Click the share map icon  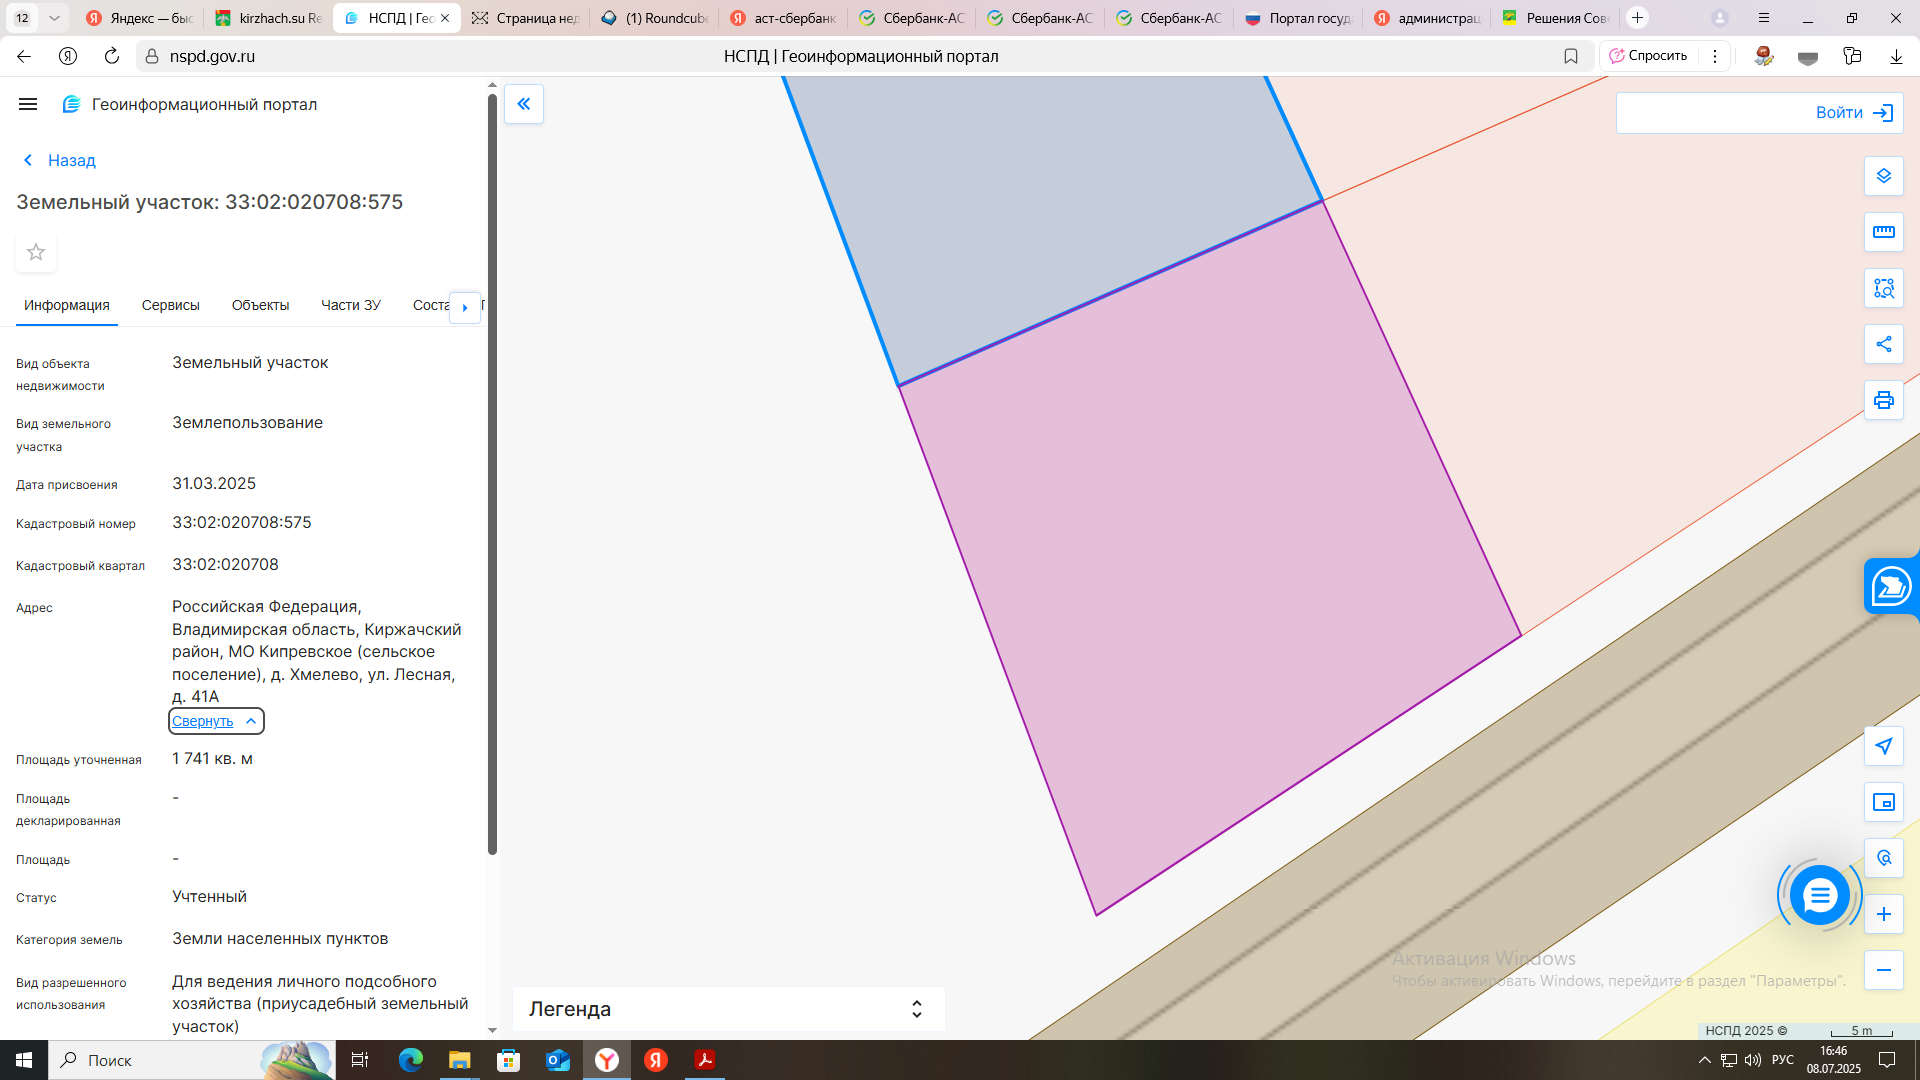coord(1884,344)
